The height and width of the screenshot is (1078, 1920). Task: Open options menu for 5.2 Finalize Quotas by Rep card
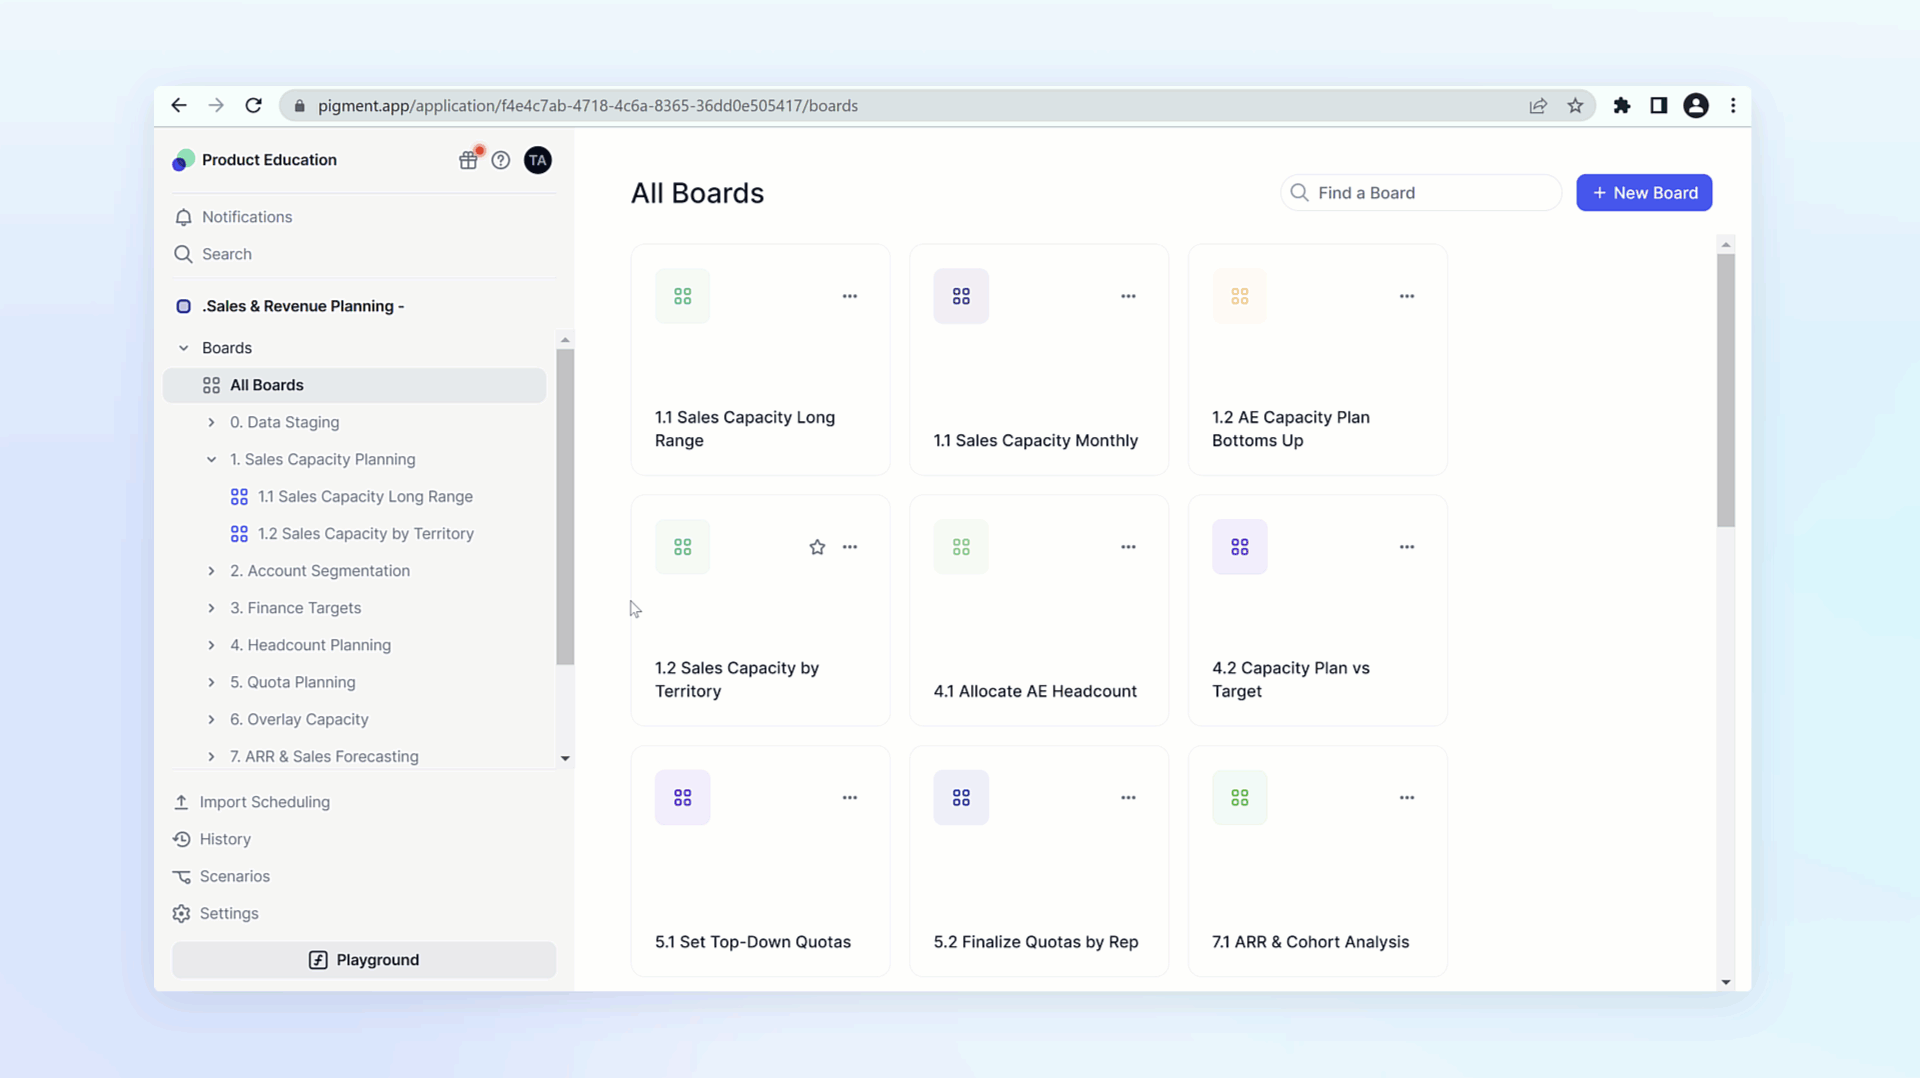pos(1128,798)
